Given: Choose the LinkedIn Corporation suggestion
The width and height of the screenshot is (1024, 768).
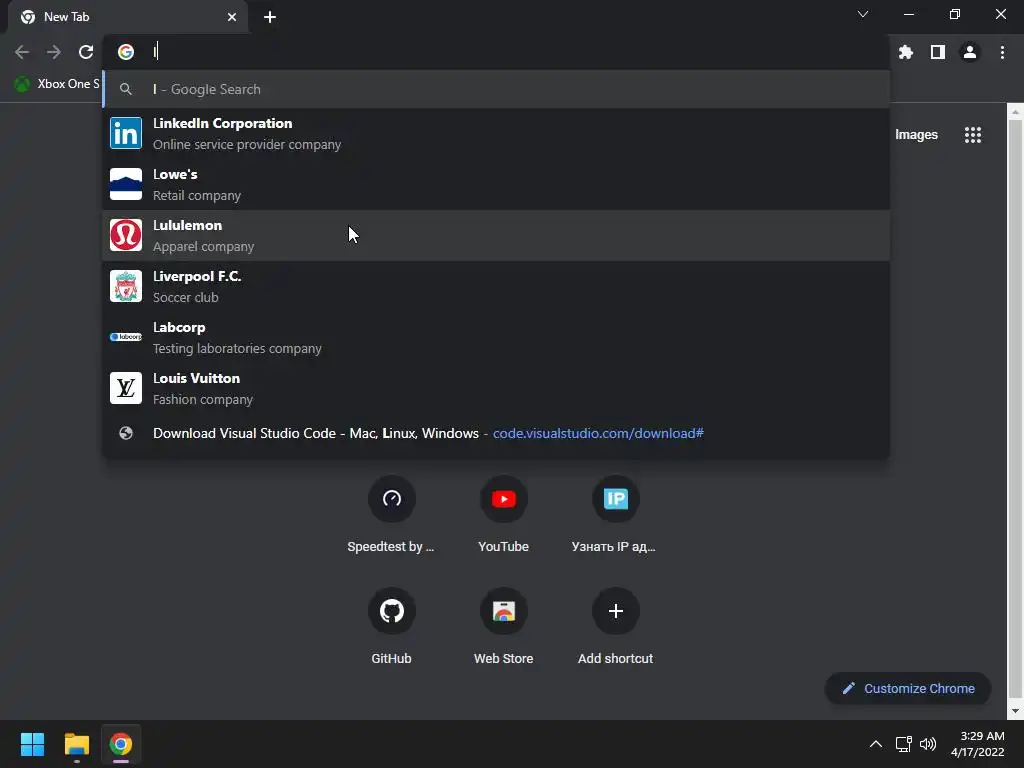Looking at the screenshot, I should [496, 133].
